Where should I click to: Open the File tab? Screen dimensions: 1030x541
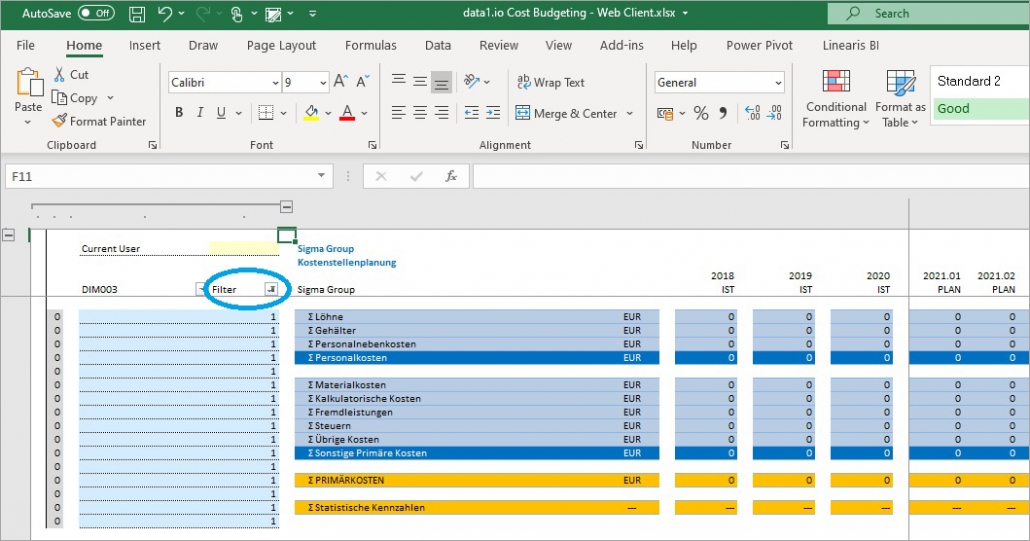(26, 45)
